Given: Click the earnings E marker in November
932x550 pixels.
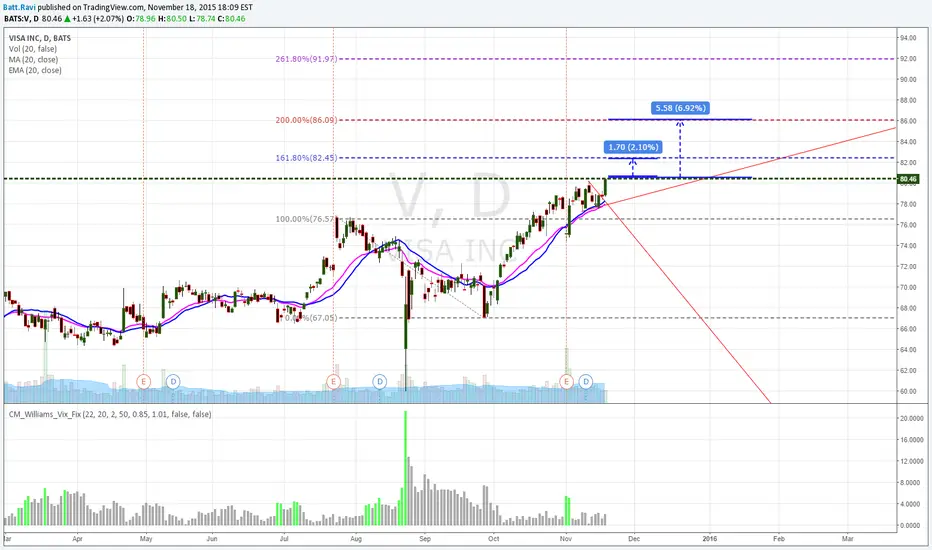Looking at the screenshot, I should click(x=566, y=381).
